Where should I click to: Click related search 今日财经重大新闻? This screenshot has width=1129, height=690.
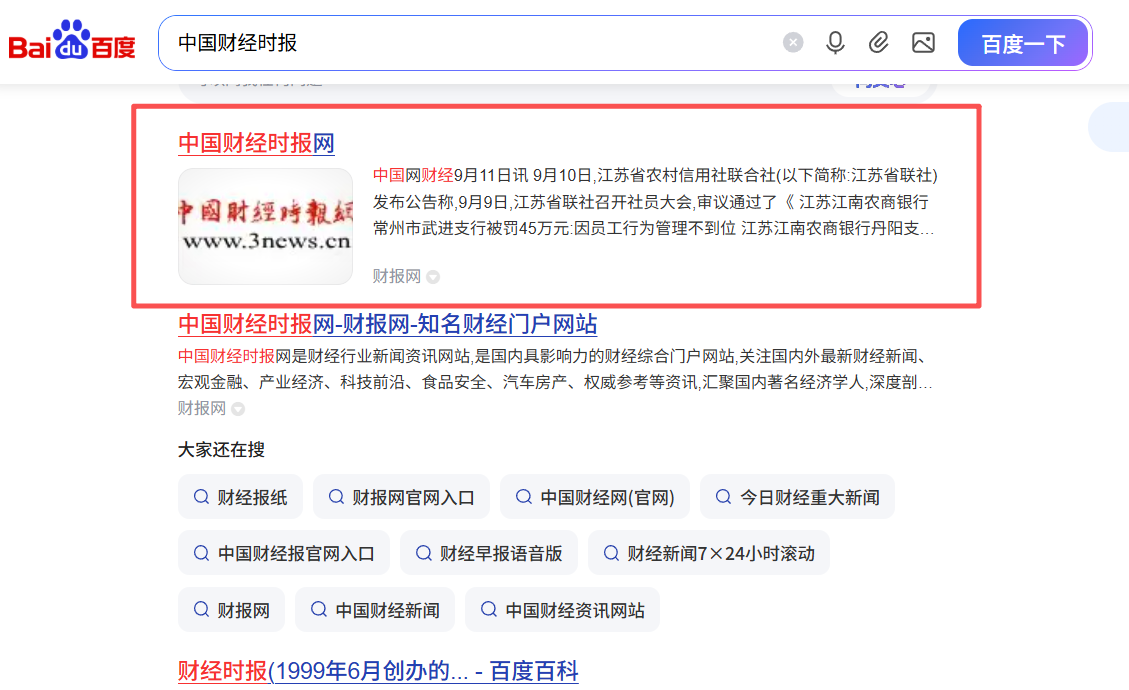pos(797,497)
